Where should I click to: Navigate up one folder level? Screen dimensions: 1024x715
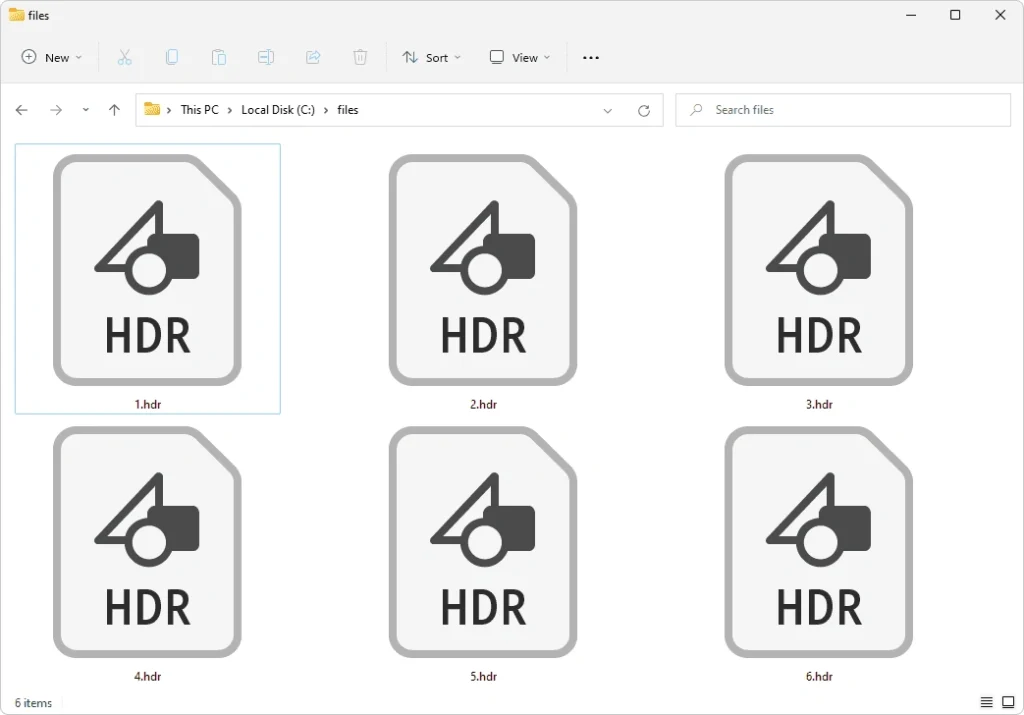pyautogui.click(x=114, y=110)
